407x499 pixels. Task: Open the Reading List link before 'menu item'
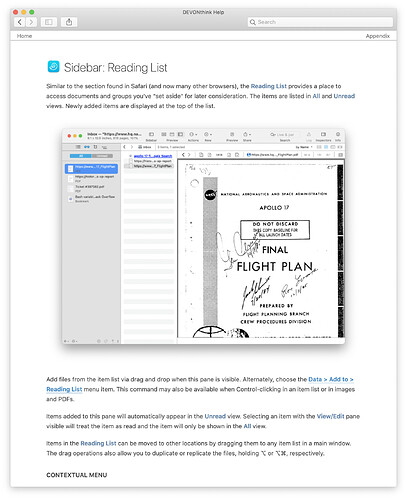tap(64, 389)
